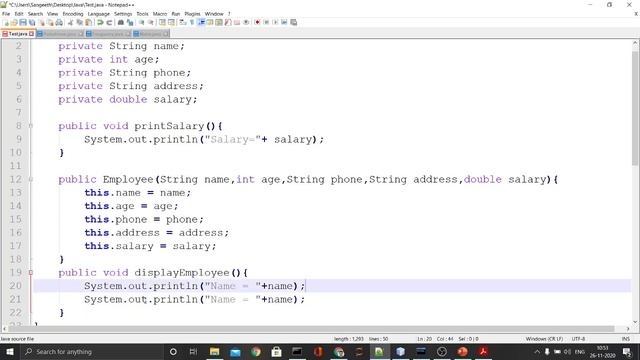
Task: Click line number 12 in the margin
Action: click(16, 179)
